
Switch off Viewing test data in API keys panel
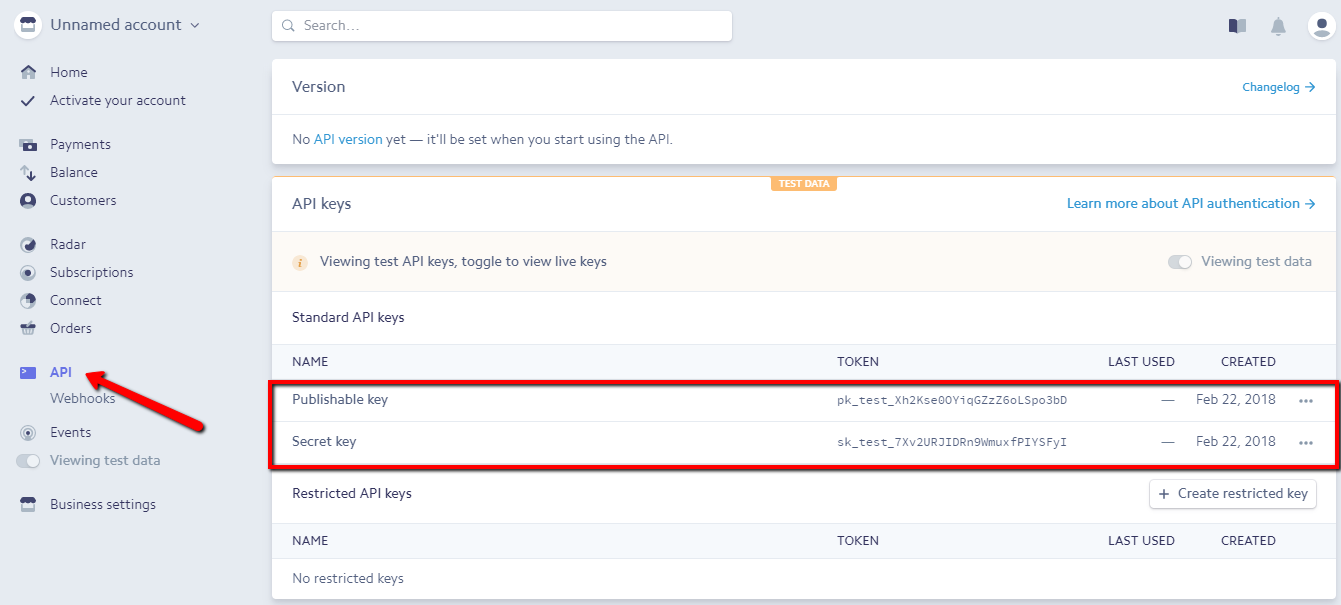(1180, 262)
